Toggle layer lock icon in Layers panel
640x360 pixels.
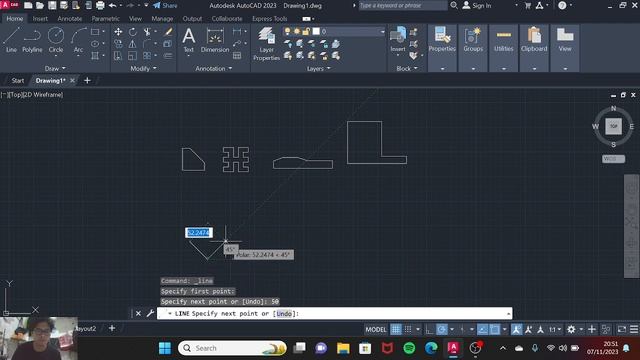point(306,31)
